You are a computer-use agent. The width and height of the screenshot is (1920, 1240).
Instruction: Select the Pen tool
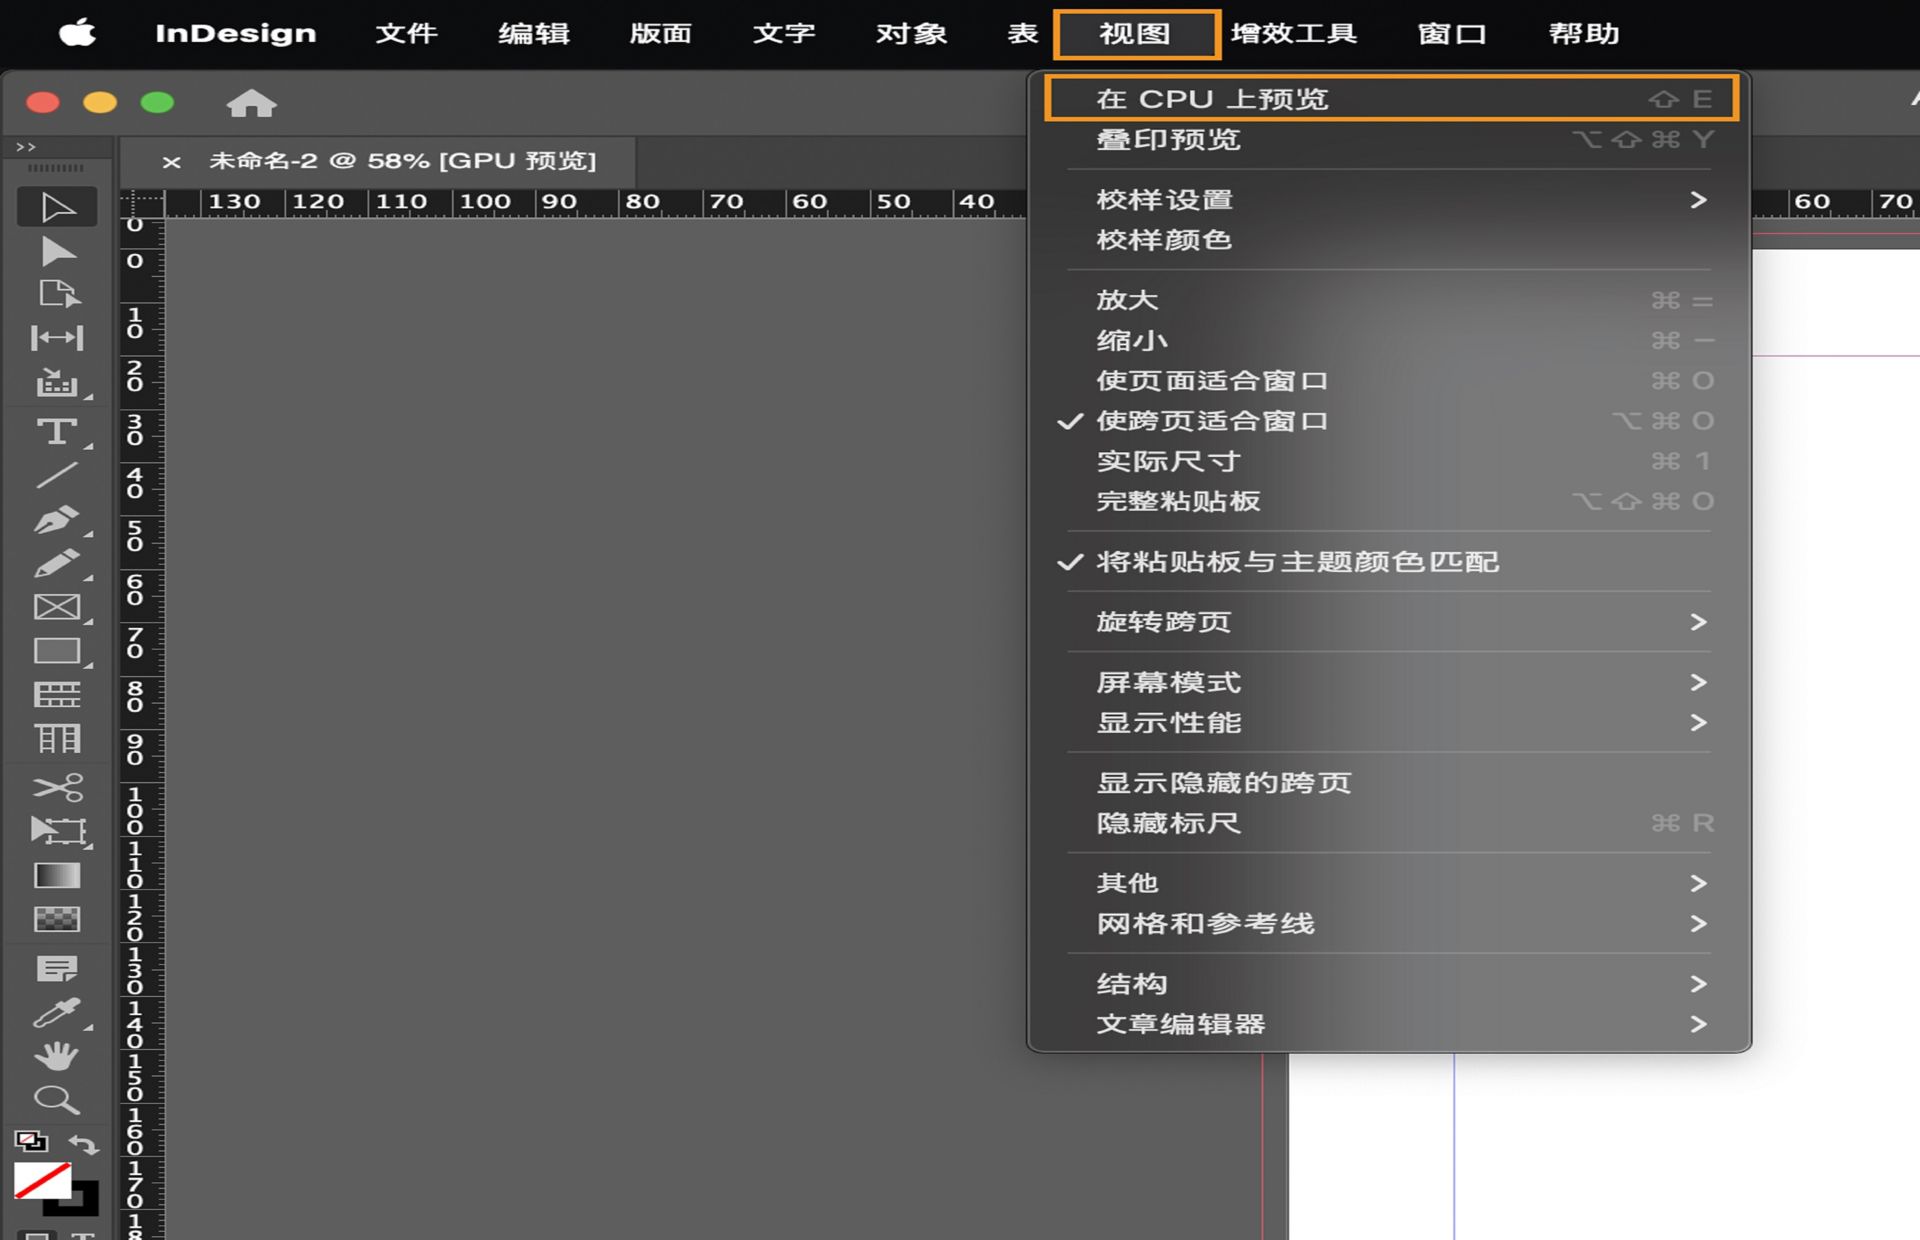(57, 518)
